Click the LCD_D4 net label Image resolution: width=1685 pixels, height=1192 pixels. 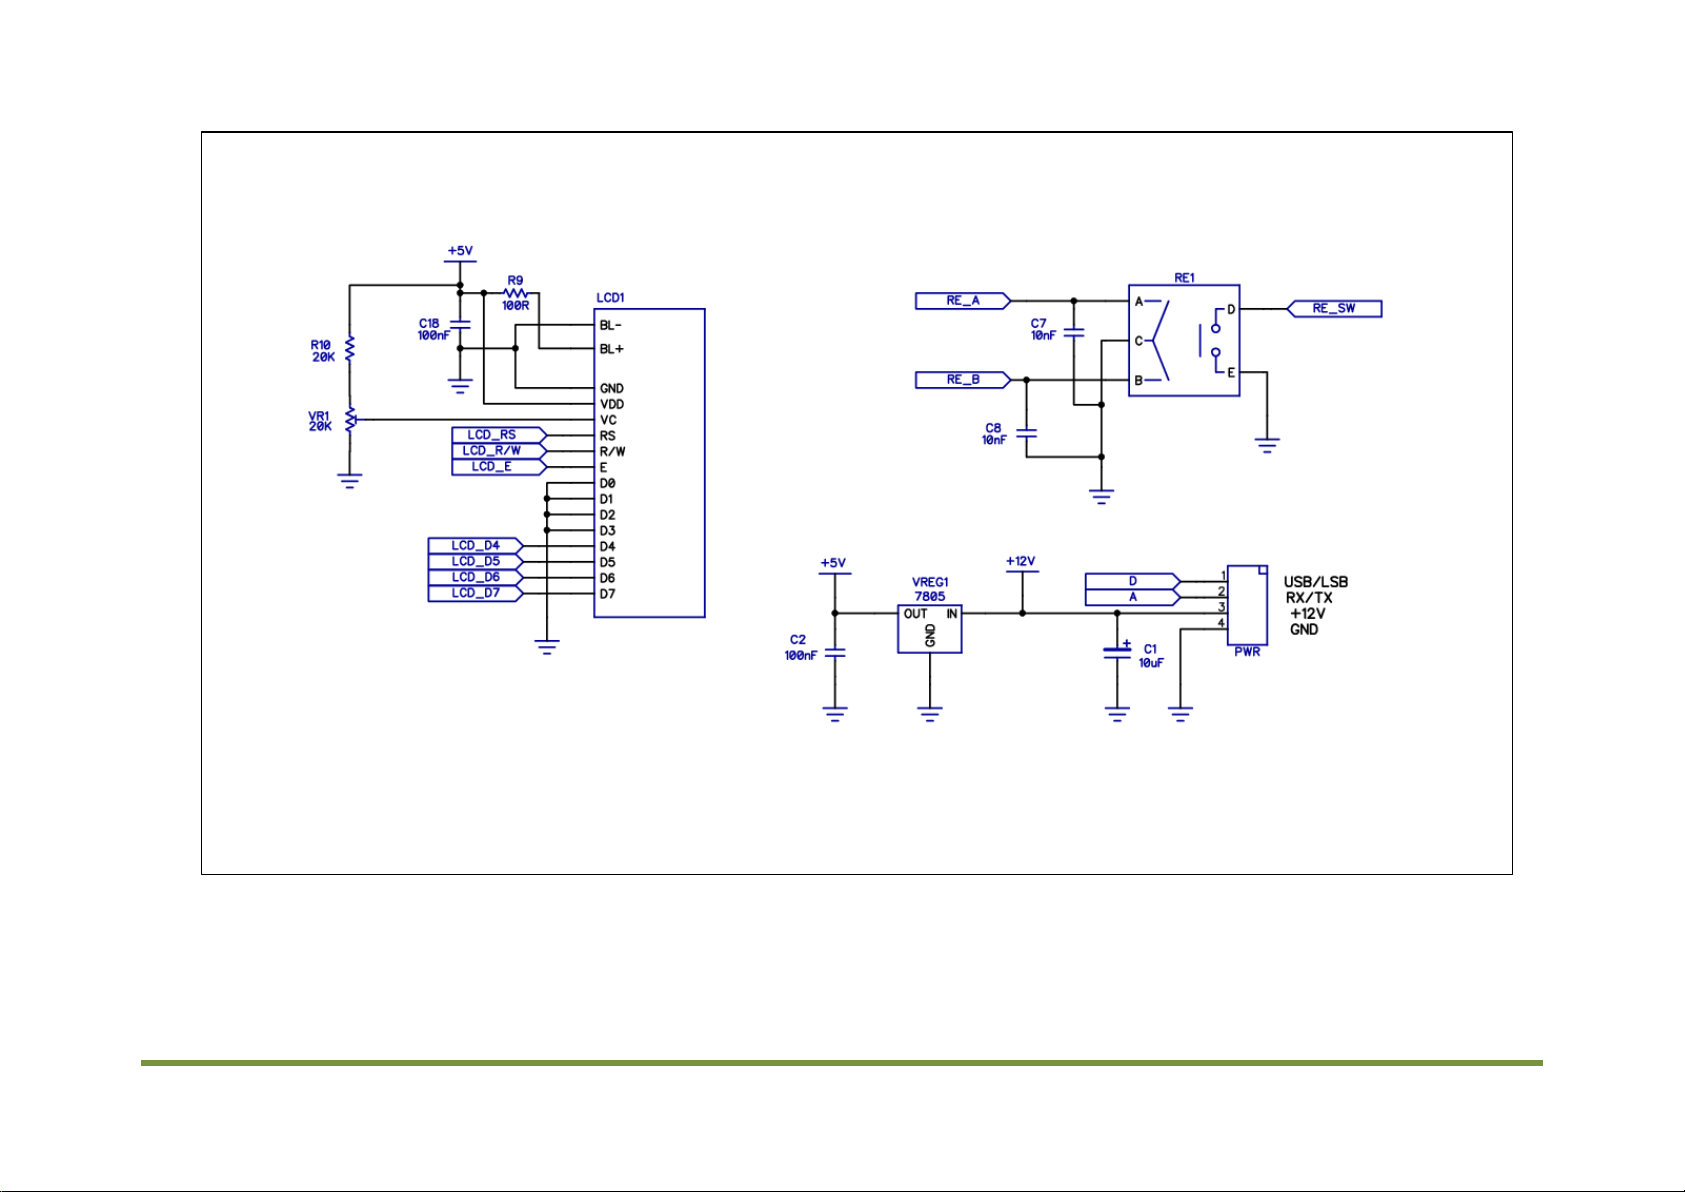(x=476, y=546)
